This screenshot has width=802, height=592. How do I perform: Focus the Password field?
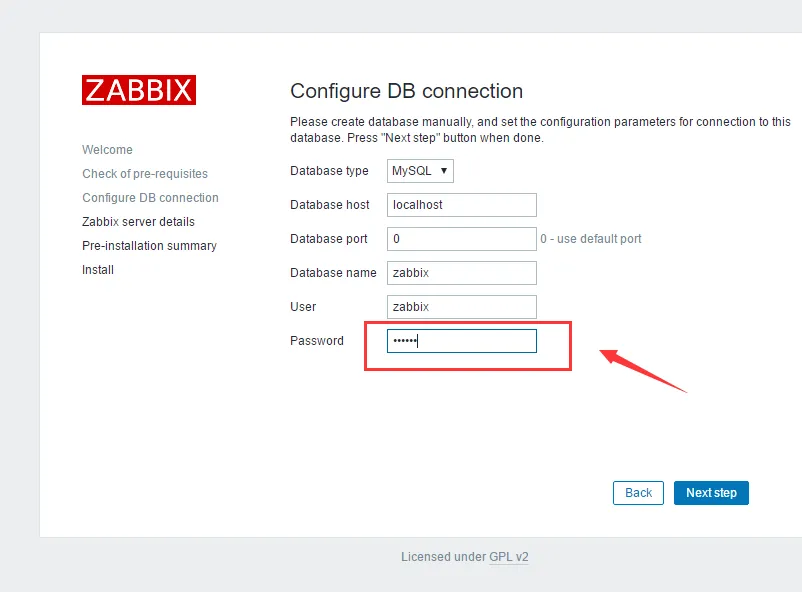pos(461,341)
